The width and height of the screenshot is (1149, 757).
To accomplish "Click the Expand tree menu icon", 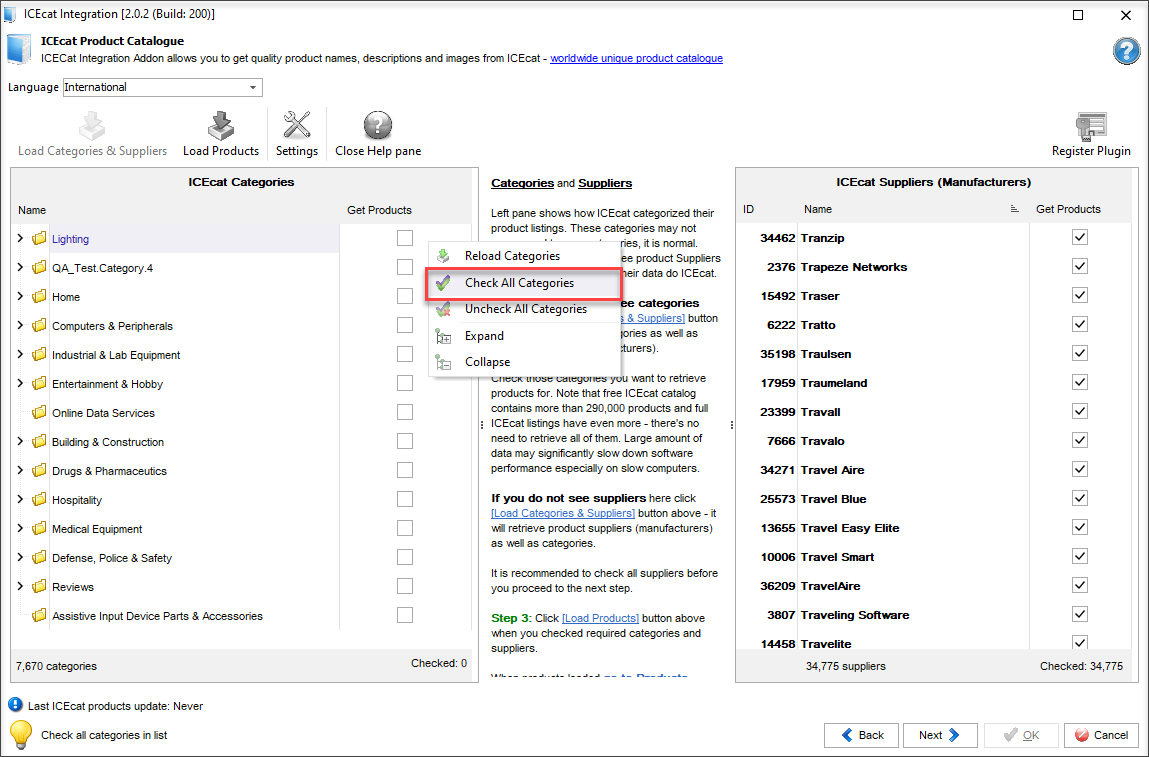I will tap(443, 336).
